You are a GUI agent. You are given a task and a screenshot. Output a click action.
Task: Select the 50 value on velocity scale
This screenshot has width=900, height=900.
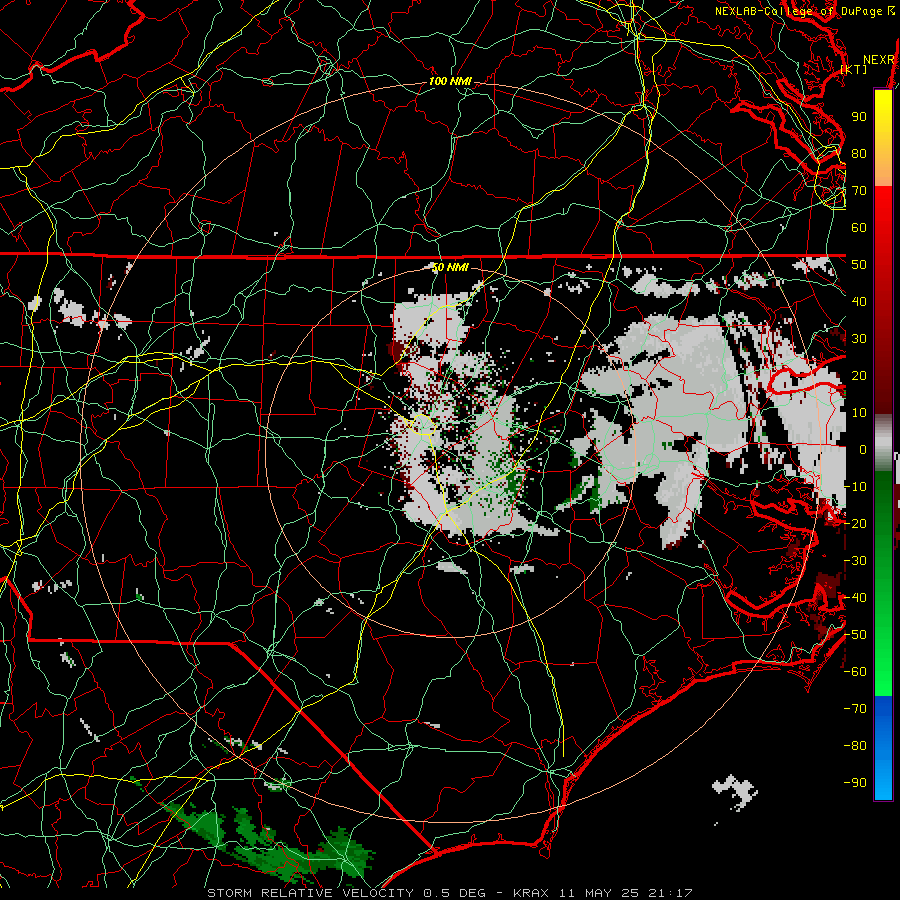(x=859, y=265)
